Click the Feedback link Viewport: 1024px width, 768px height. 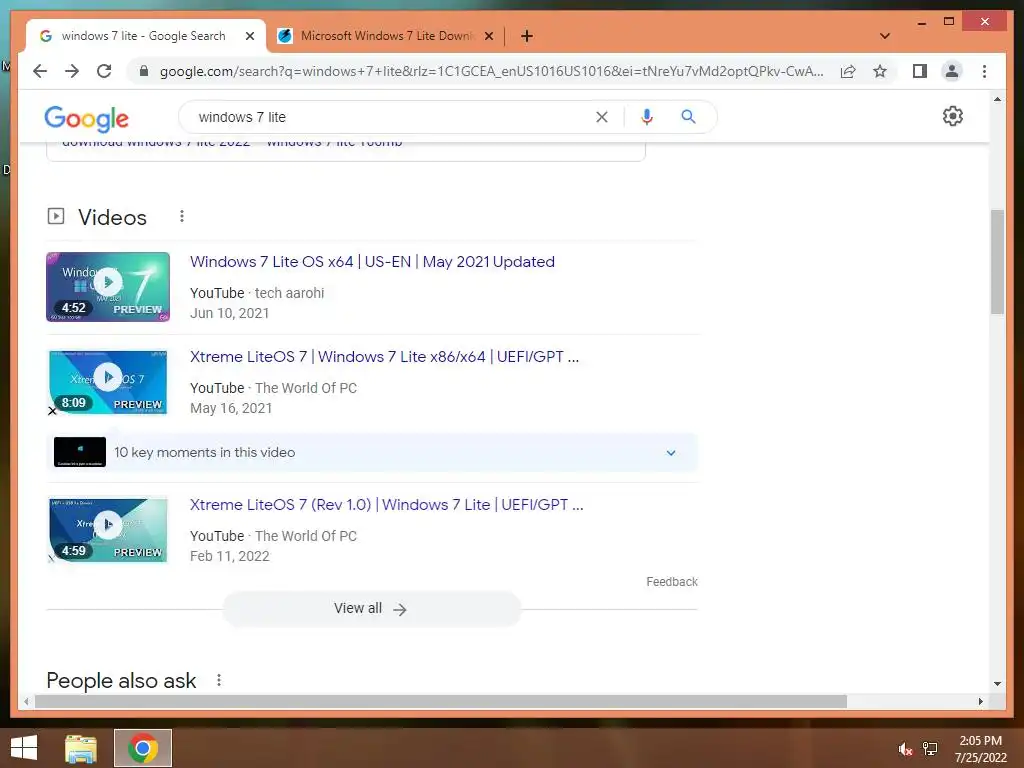pyautogui.click(x=672, y=582)
